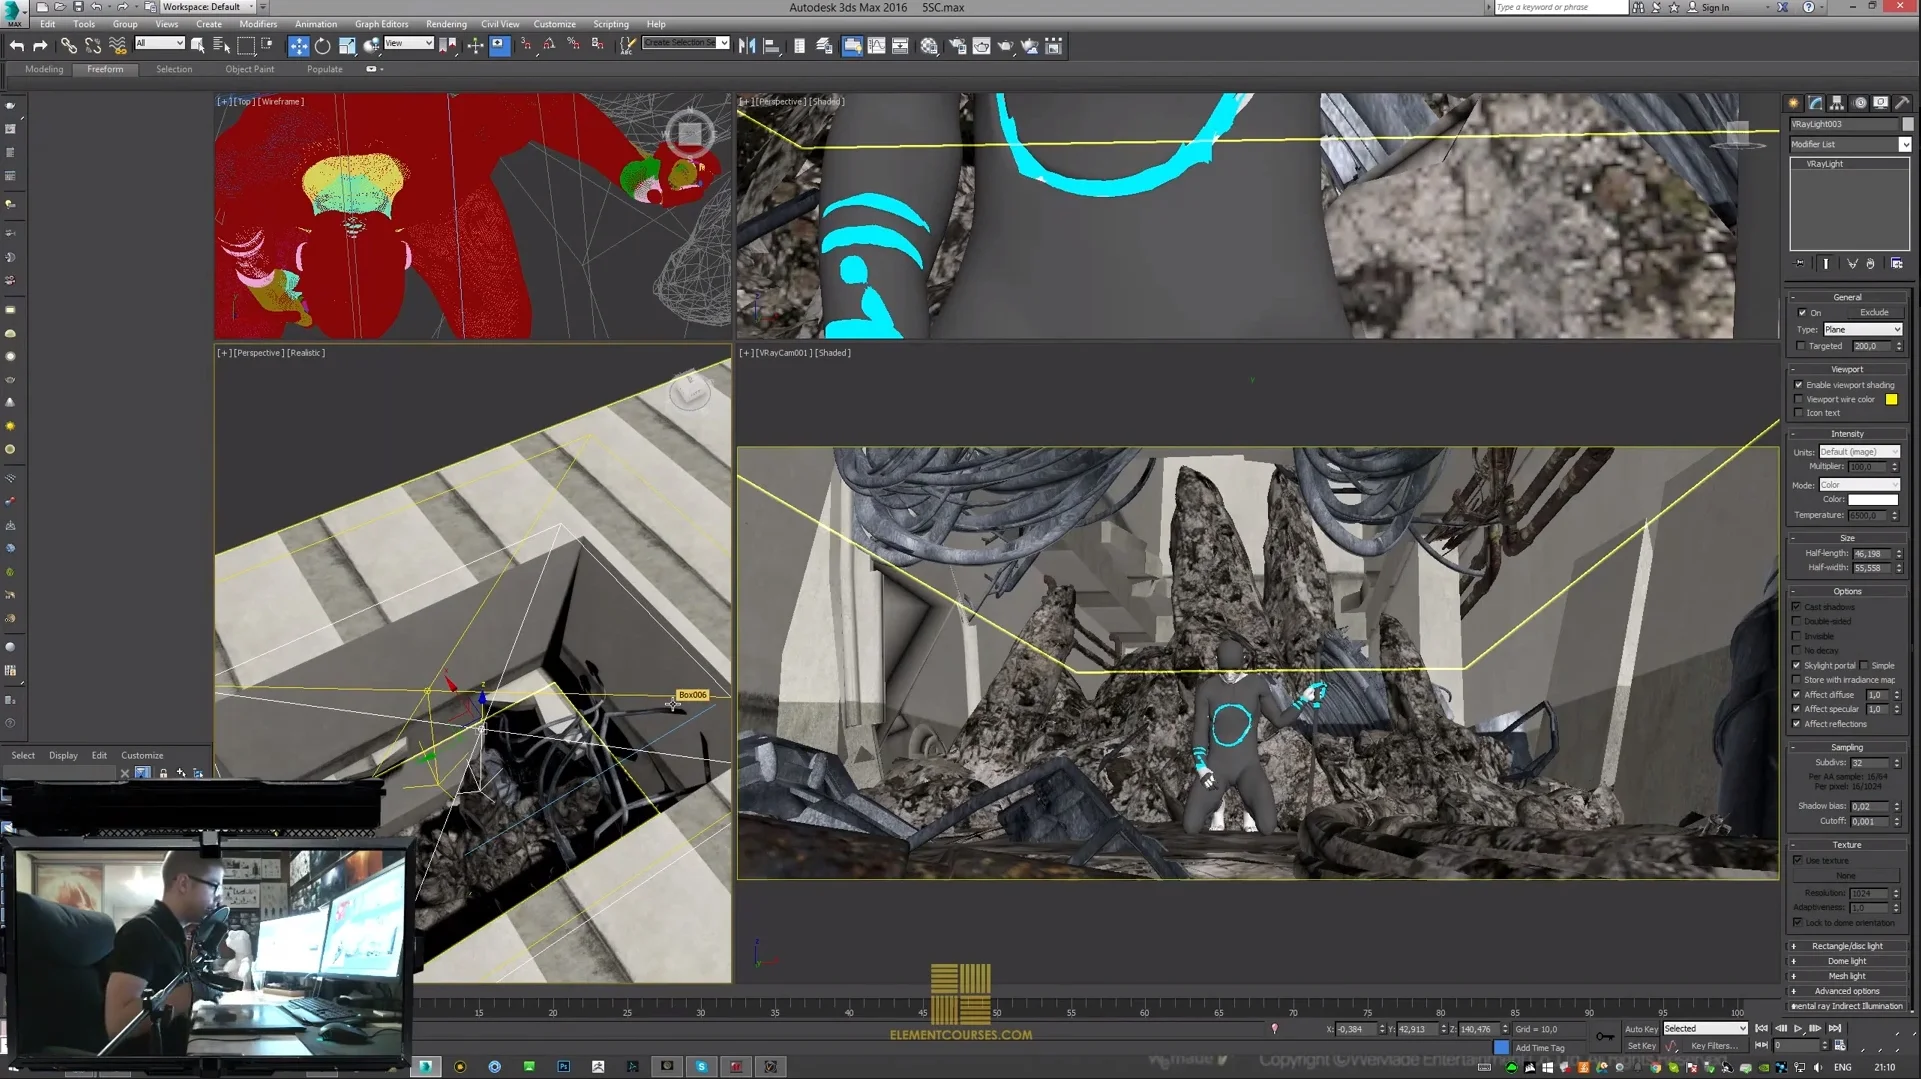The image size is (1921, 1079).
Task: Open the Rendering menu
Action: point(446,24)
